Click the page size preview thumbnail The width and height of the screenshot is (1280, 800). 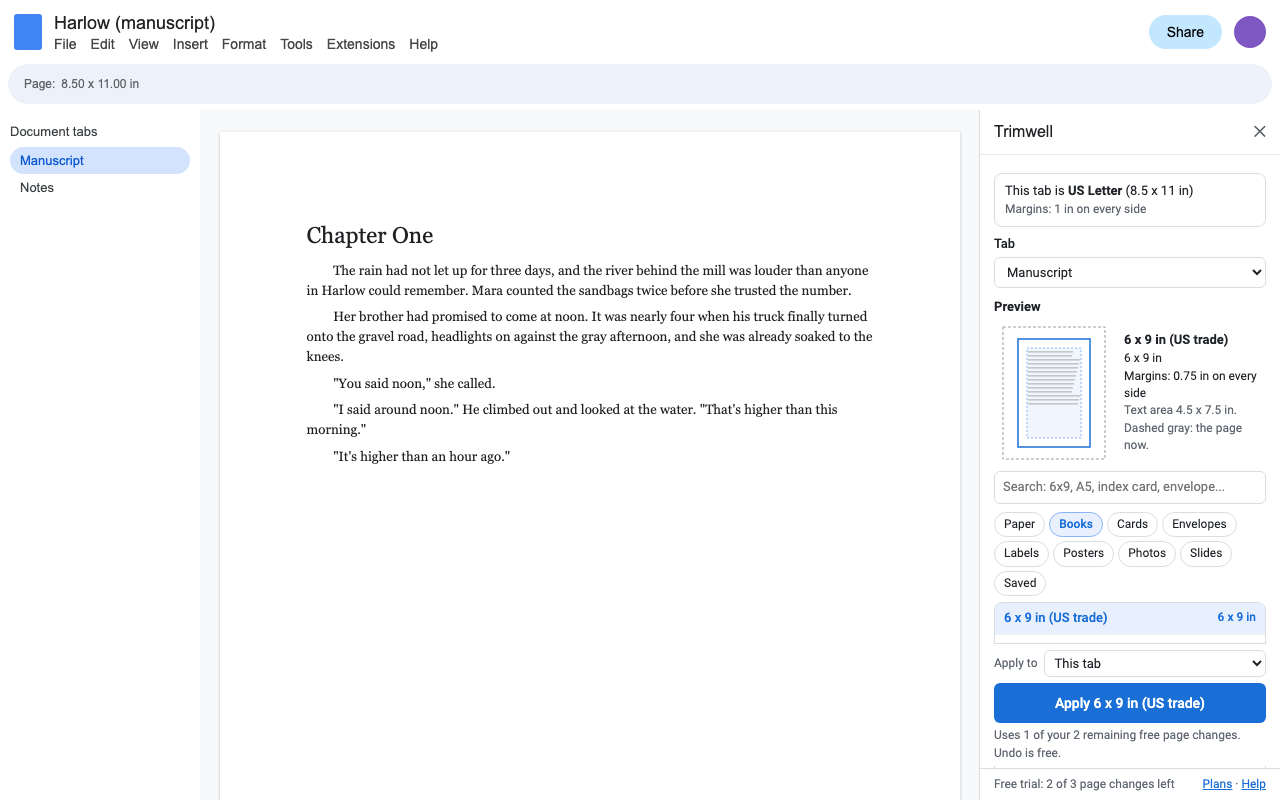pyautogui.click(x=1054, y=393)
